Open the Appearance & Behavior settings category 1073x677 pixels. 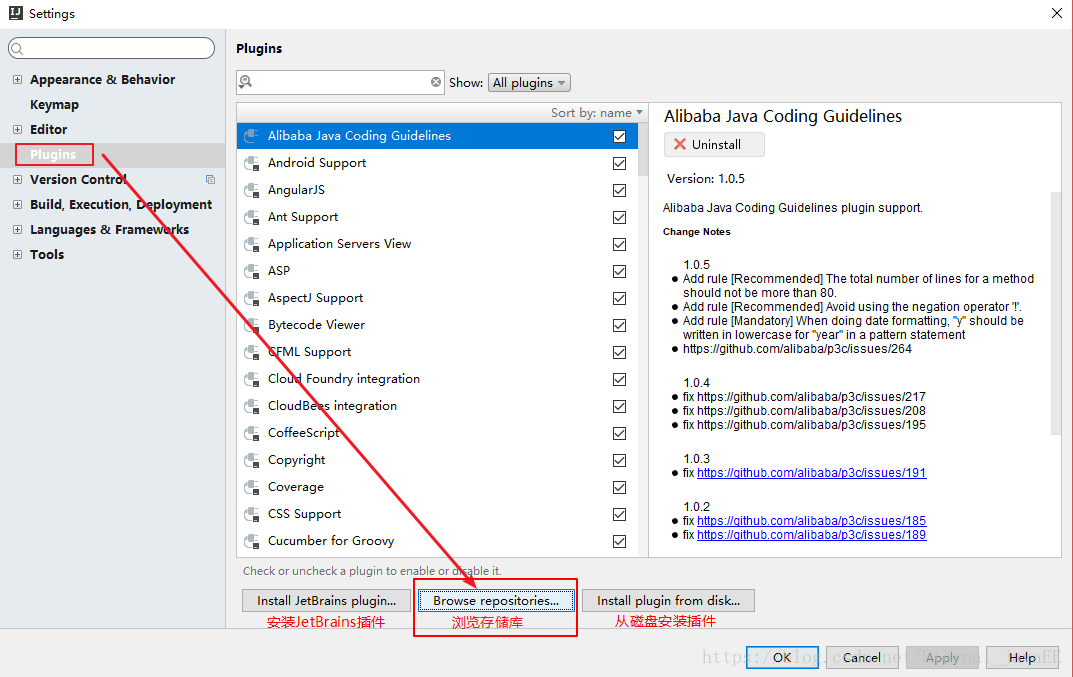pos(102,79)
